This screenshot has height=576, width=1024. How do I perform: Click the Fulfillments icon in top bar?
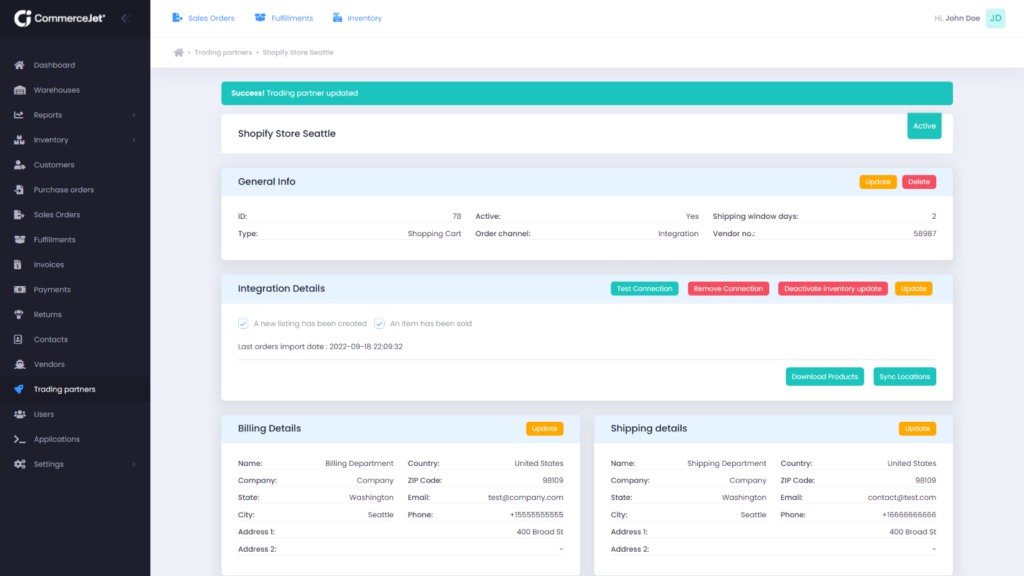pos(260,18)
